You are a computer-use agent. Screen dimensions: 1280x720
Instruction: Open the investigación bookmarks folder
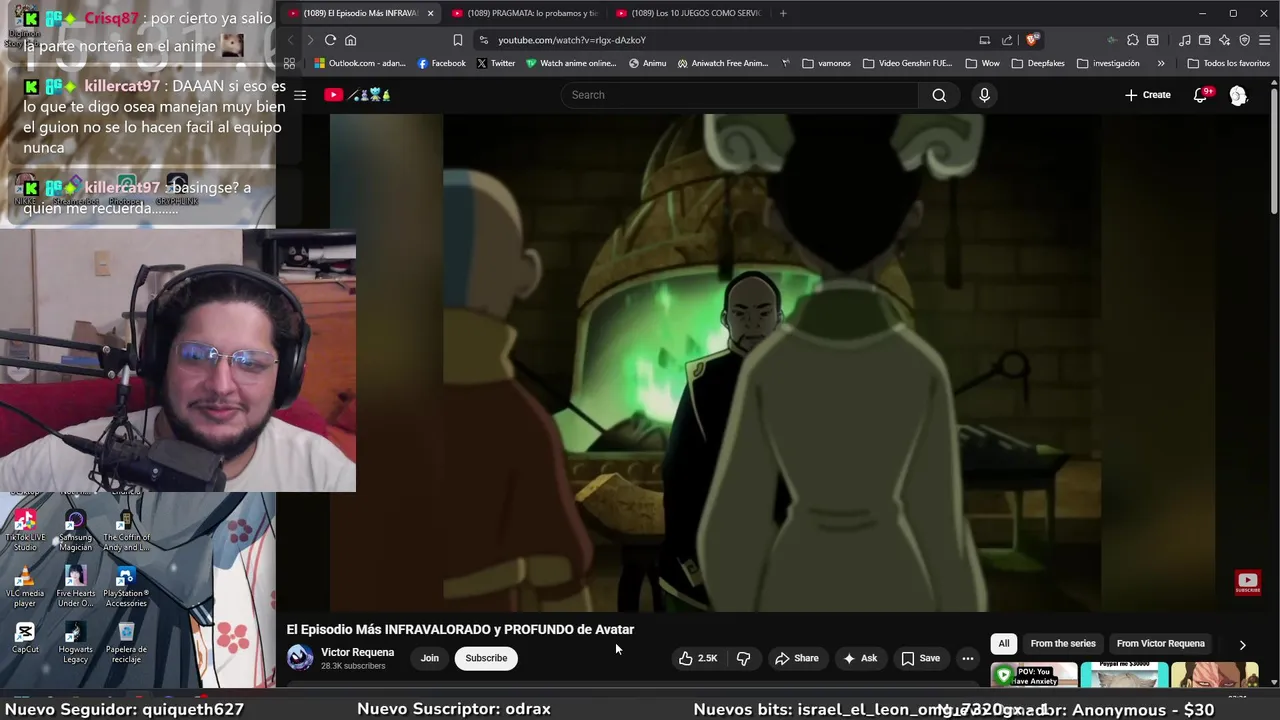pos(1108,63)
